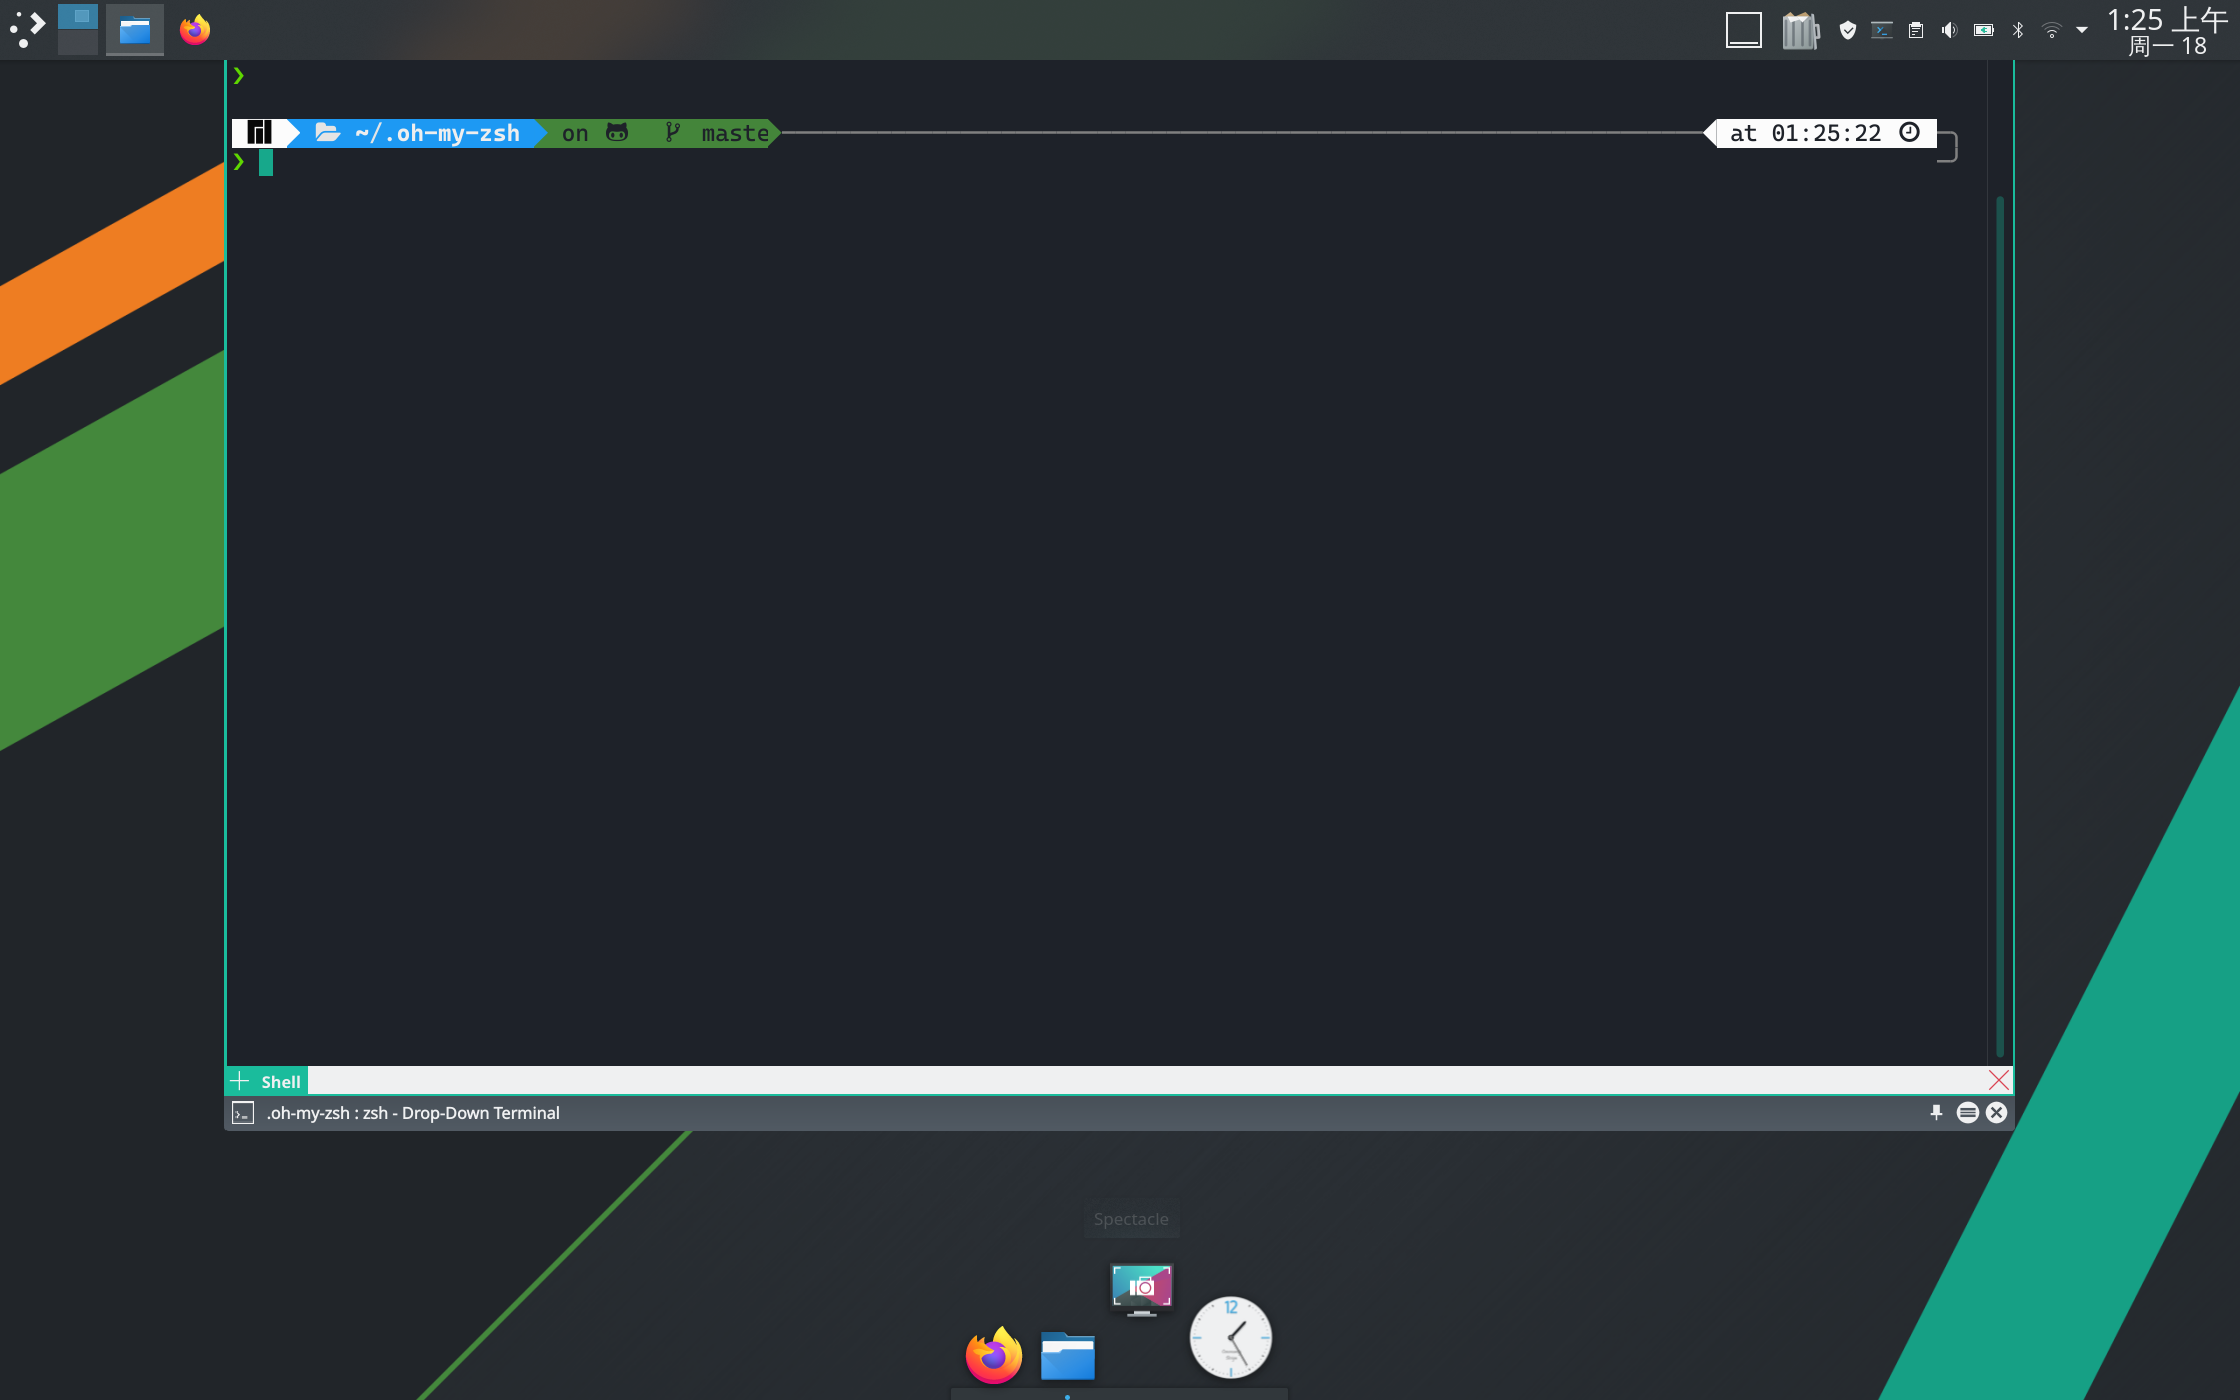
Task: Launch Firefox from the top panel
Action: [194, 29]
